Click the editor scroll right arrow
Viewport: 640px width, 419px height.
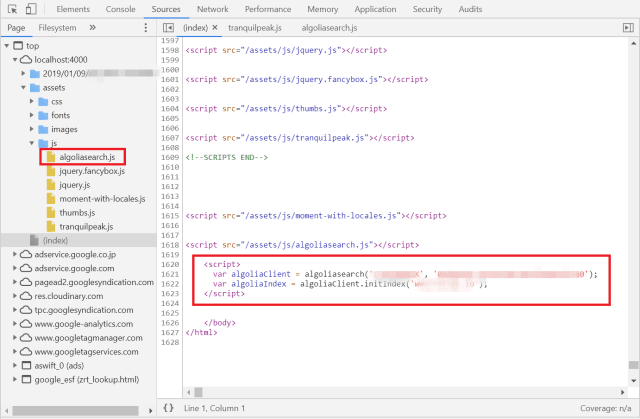tap(622, 392)
